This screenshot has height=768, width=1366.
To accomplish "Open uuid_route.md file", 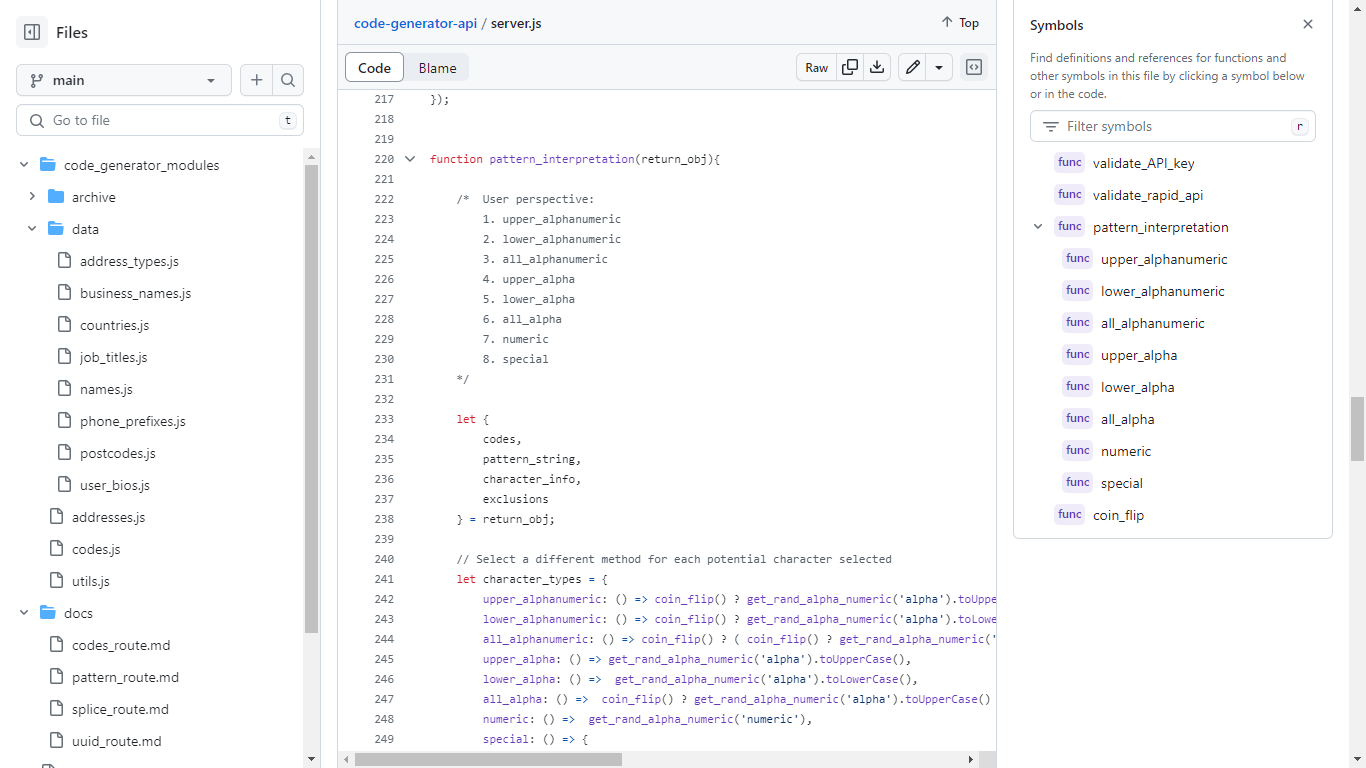I will pyautogui.click(x=116, y=741).
